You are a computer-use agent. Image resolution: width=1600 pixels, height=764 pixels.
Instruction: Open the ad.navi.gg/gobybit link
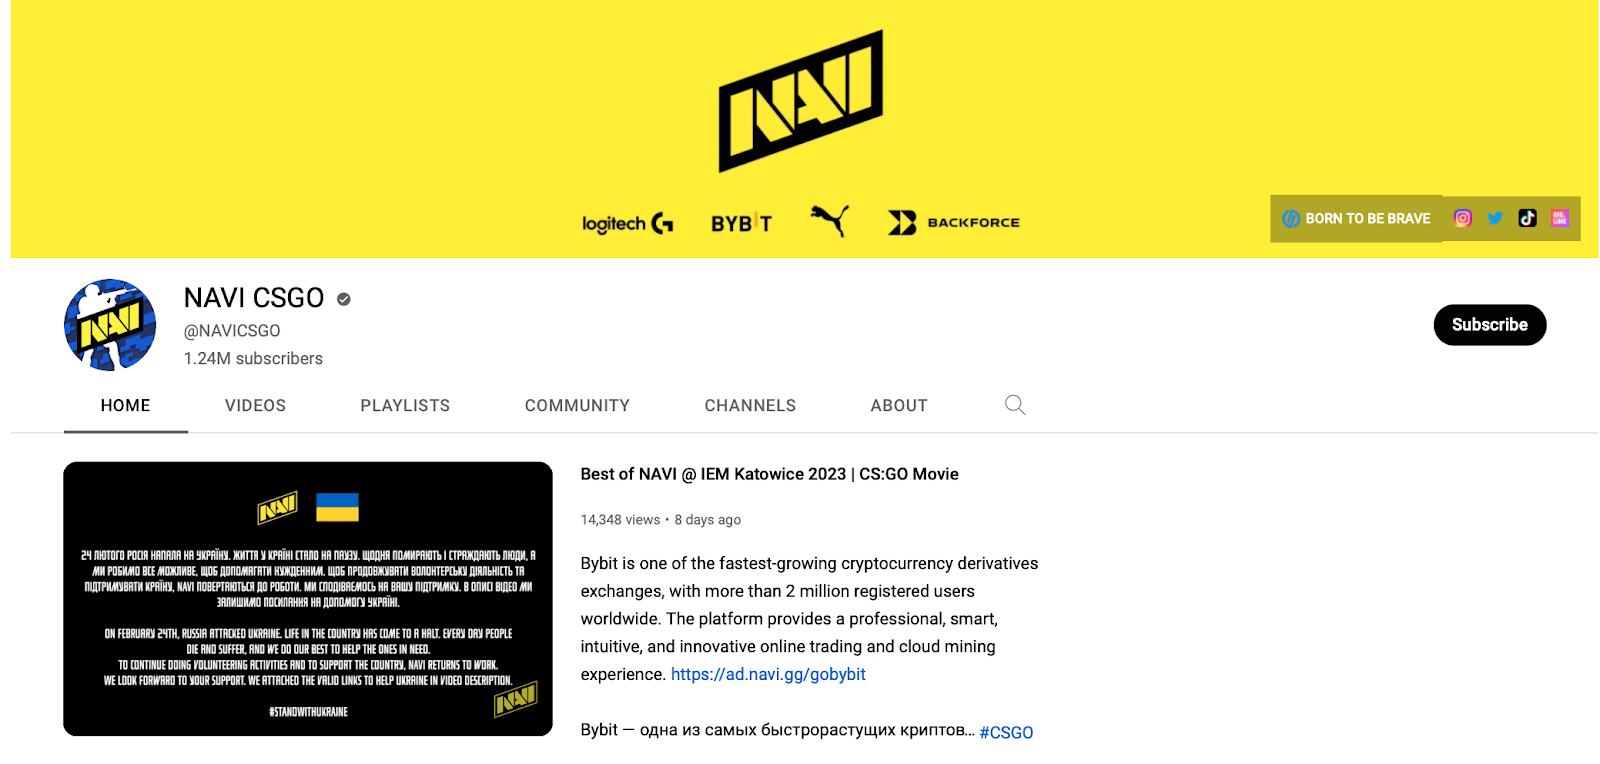(768, 674)
